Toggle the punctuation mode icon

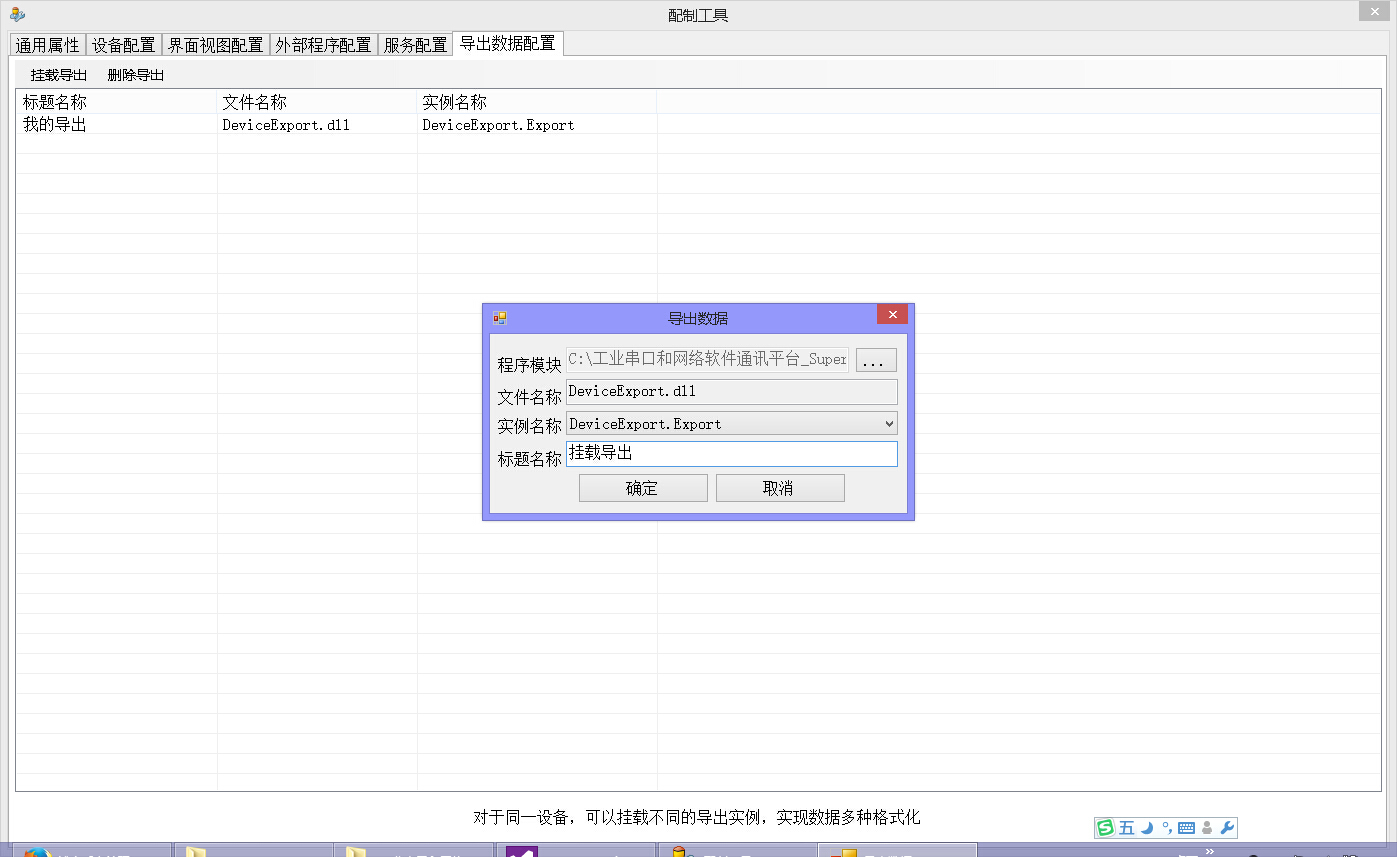pos(1166,828)
